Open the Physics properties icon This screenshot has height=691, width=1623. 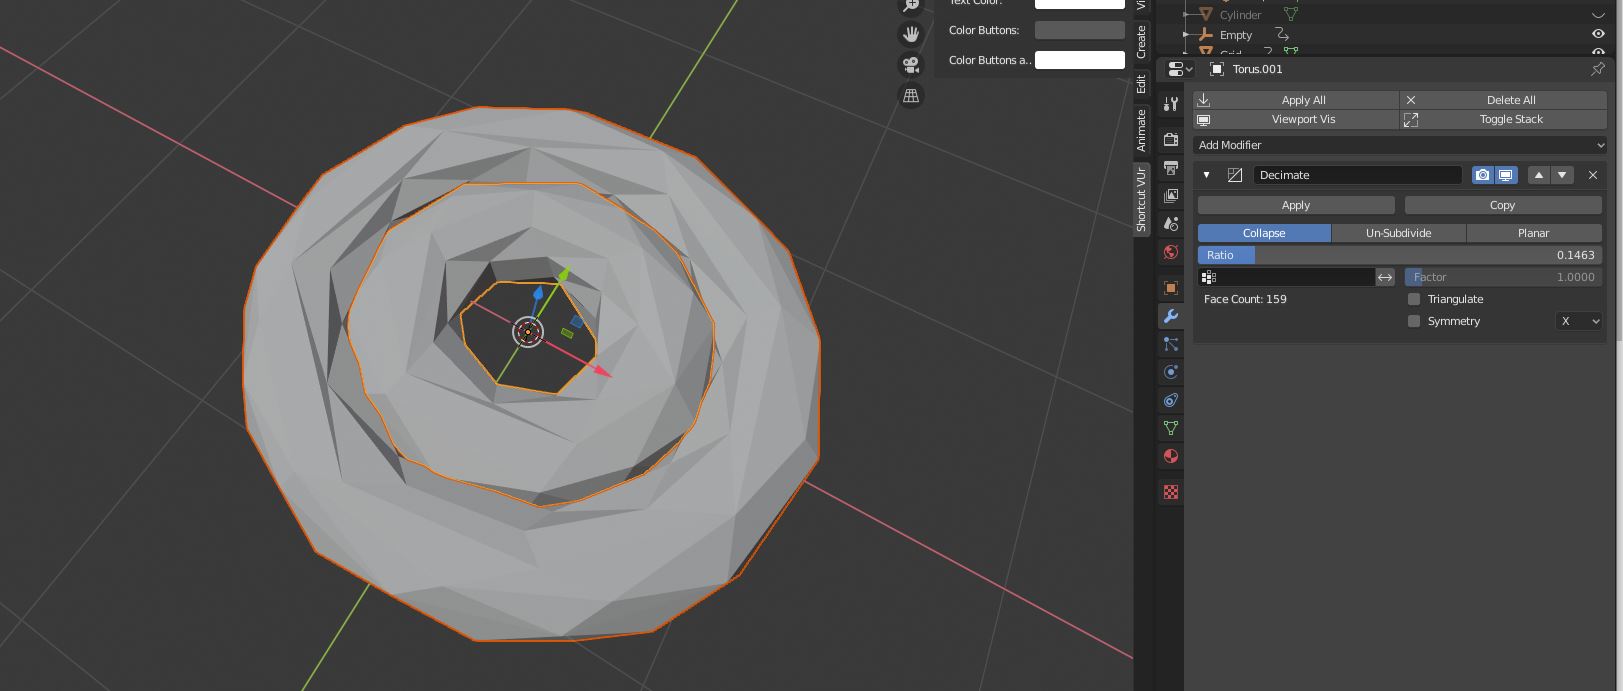click(1171, 372)
